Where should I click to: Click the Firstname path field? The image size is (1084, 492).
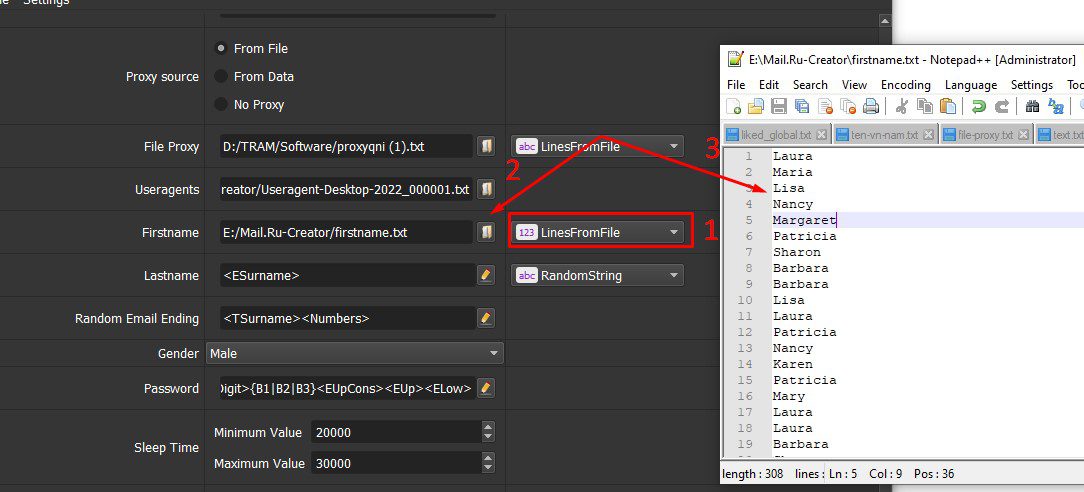coord(346,232)
